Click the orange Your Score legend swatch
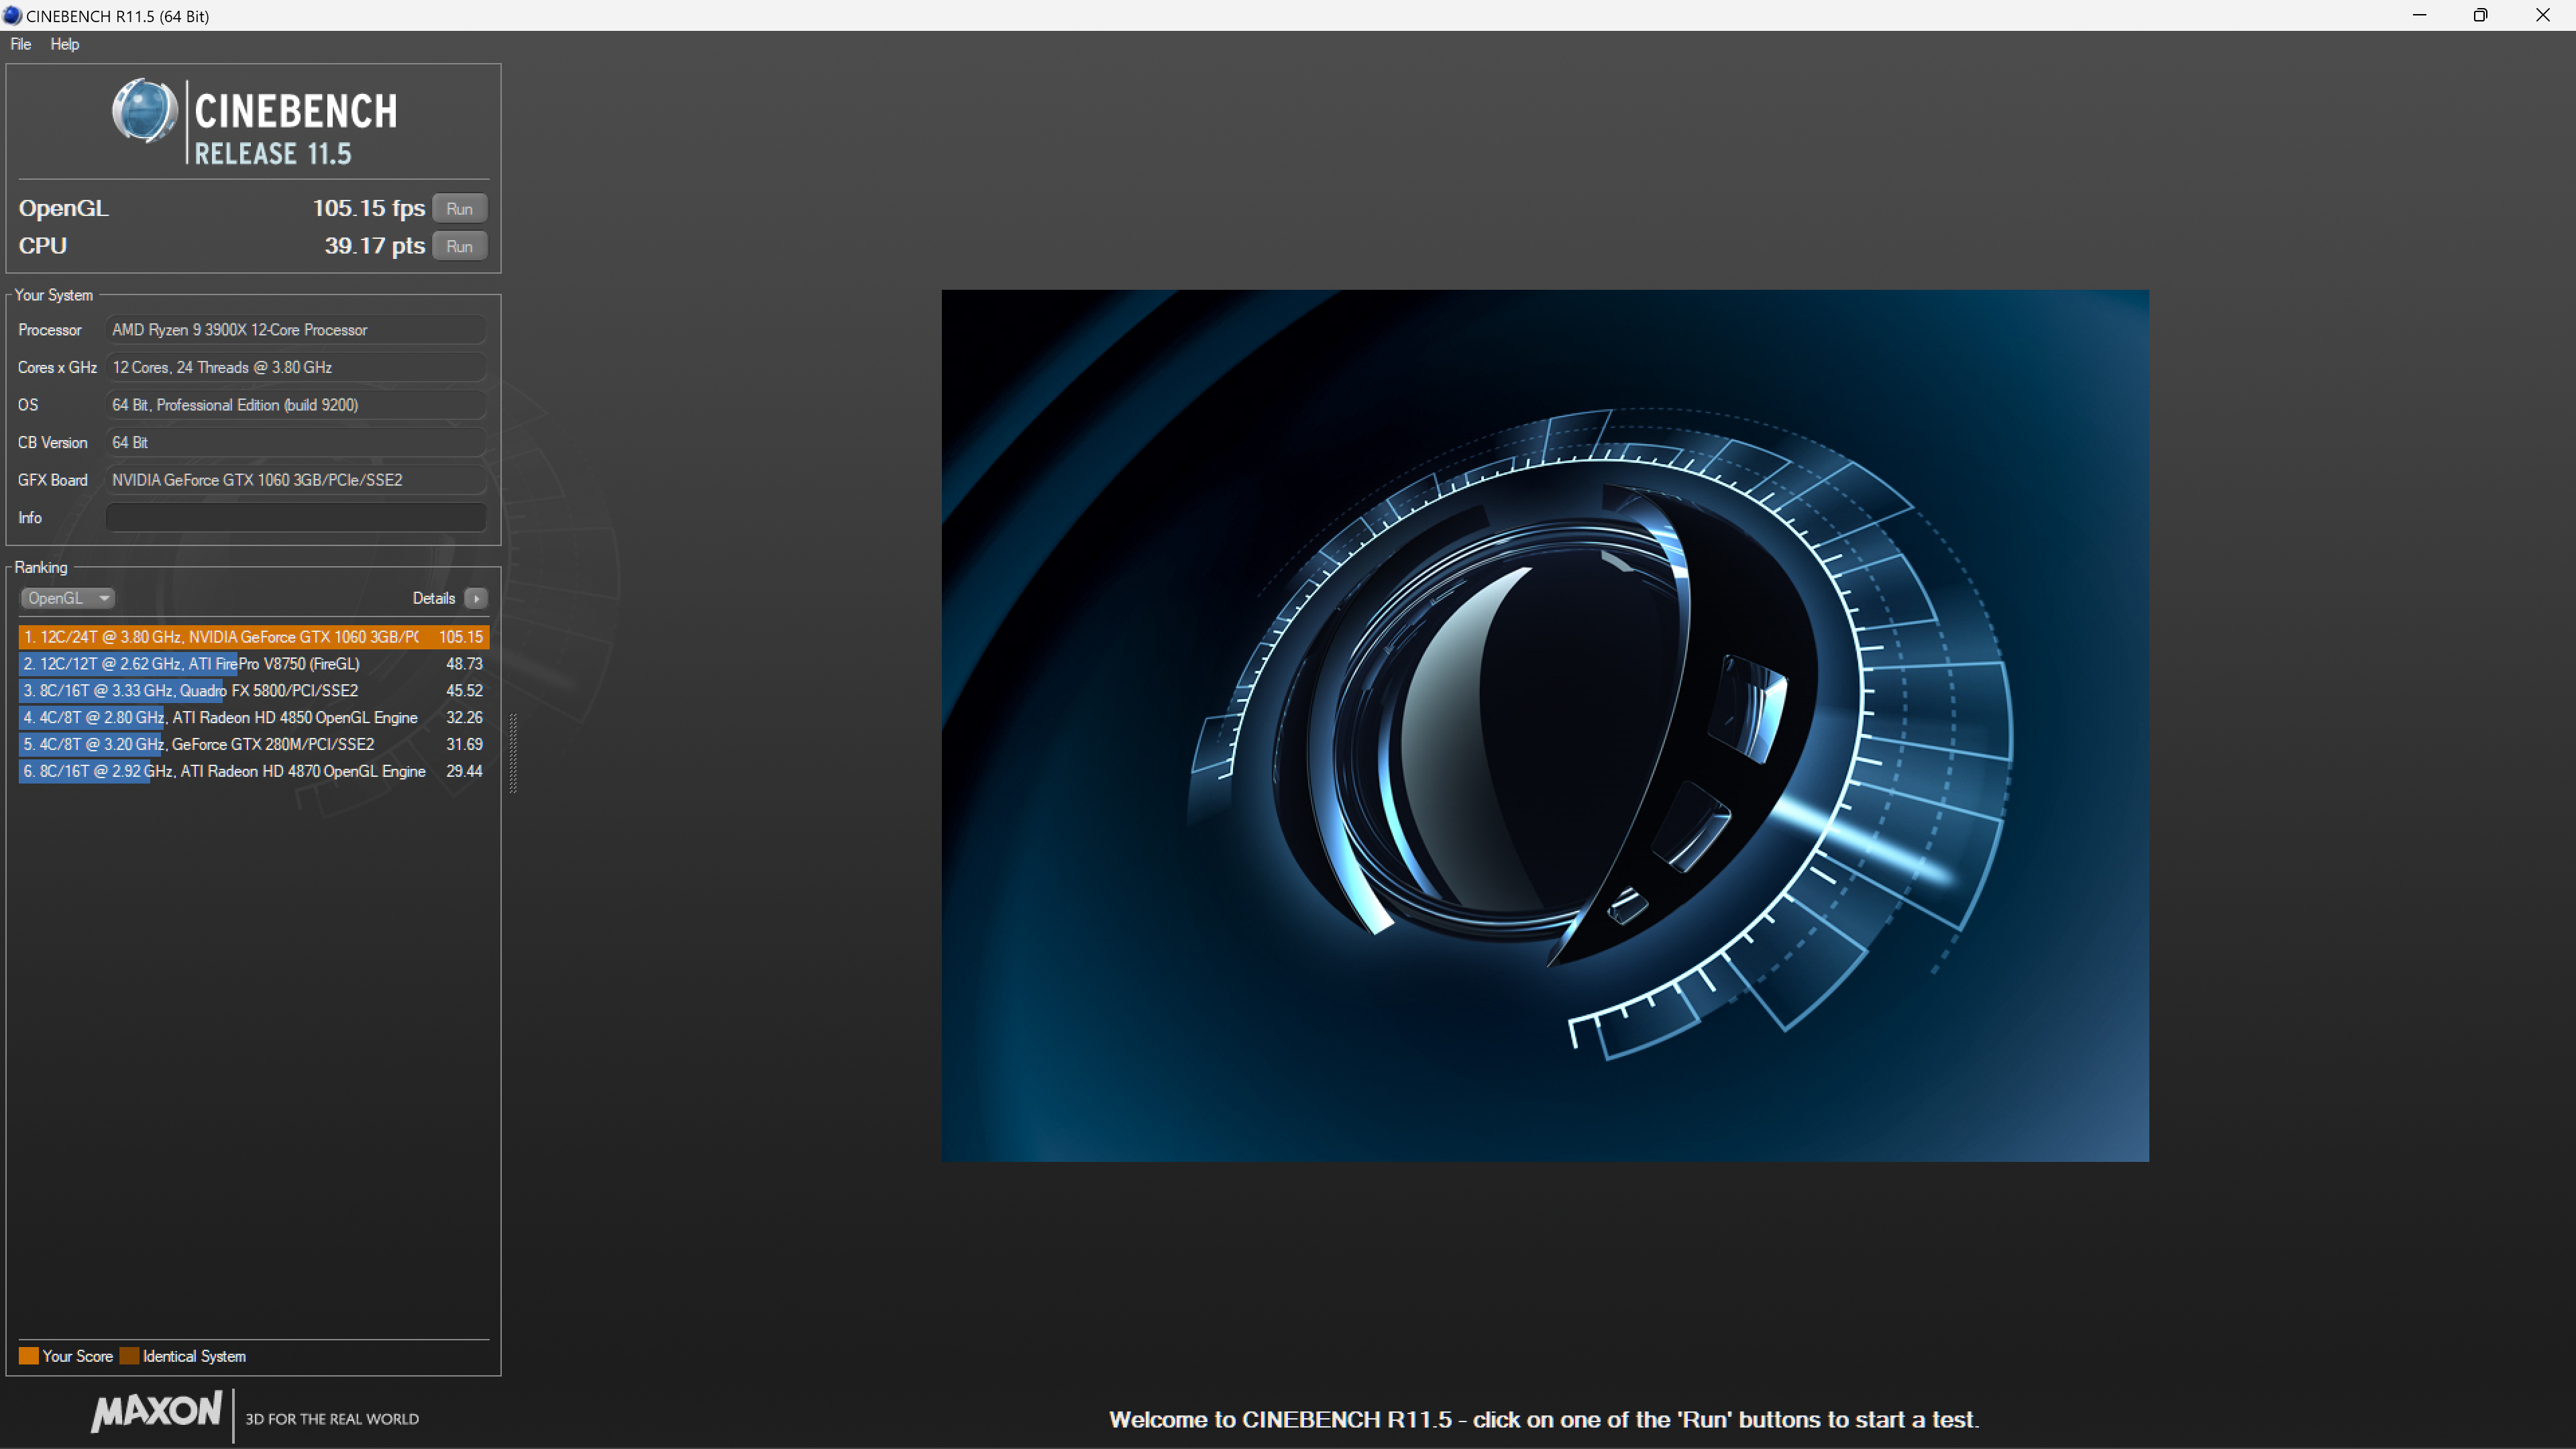The height and width of the screenshot is (1449, 2576). click(x=28, y=1356)
